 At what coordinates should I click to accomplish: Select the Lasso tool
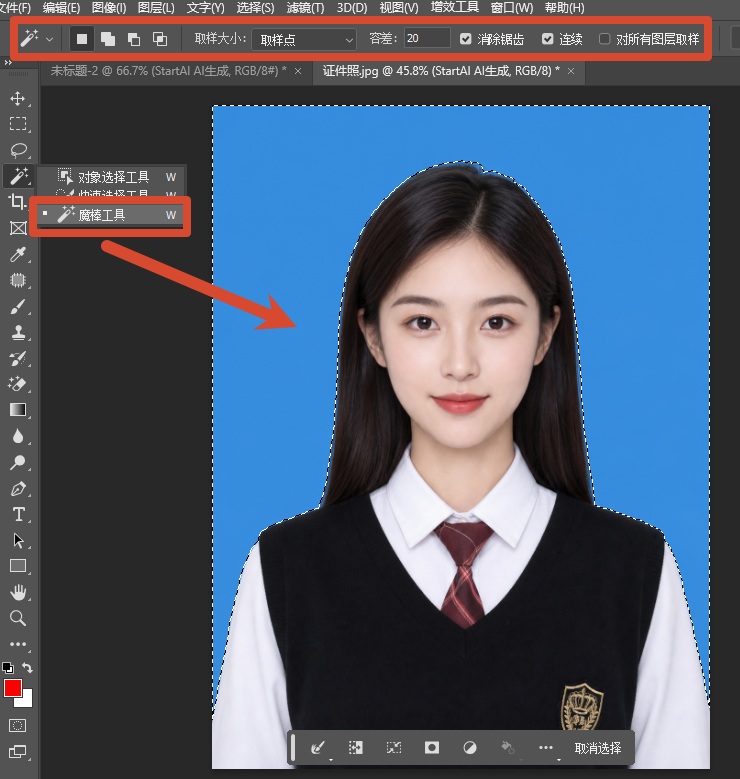tap(18, 150)
